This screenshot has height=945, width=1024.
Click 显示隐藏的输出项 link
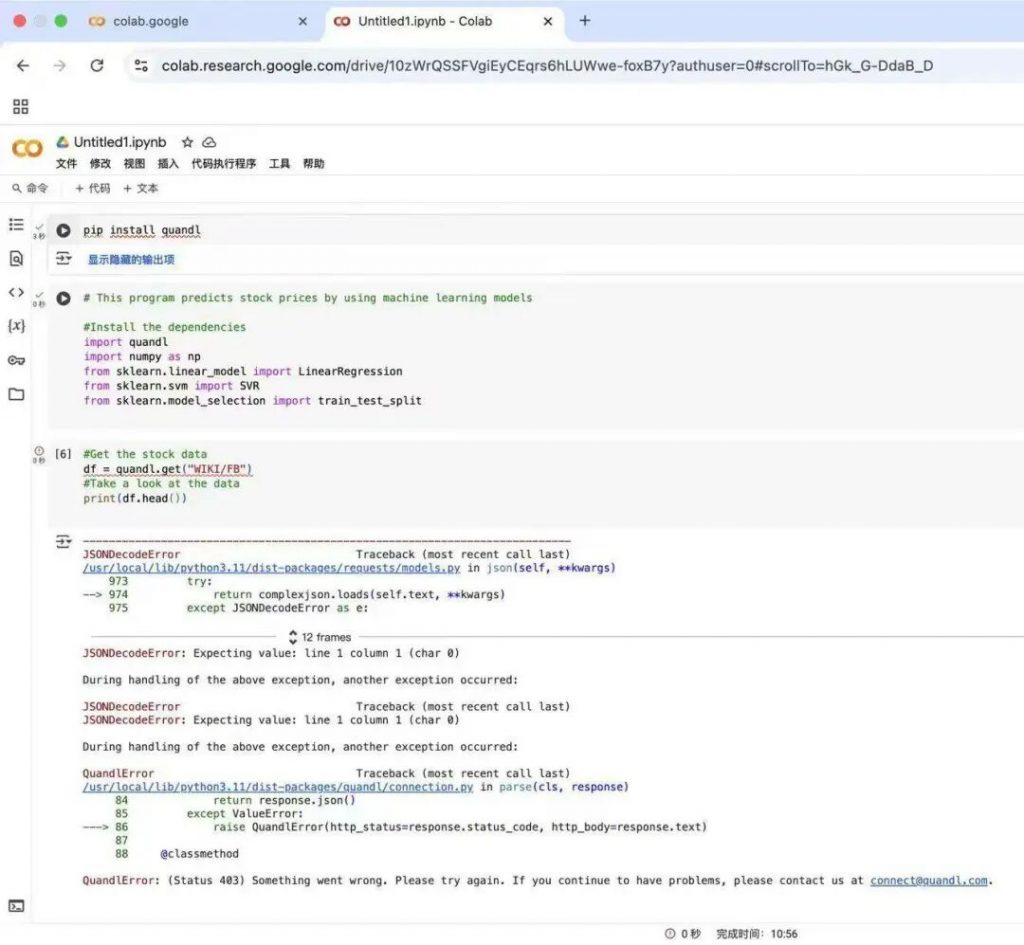pos(131,259)
